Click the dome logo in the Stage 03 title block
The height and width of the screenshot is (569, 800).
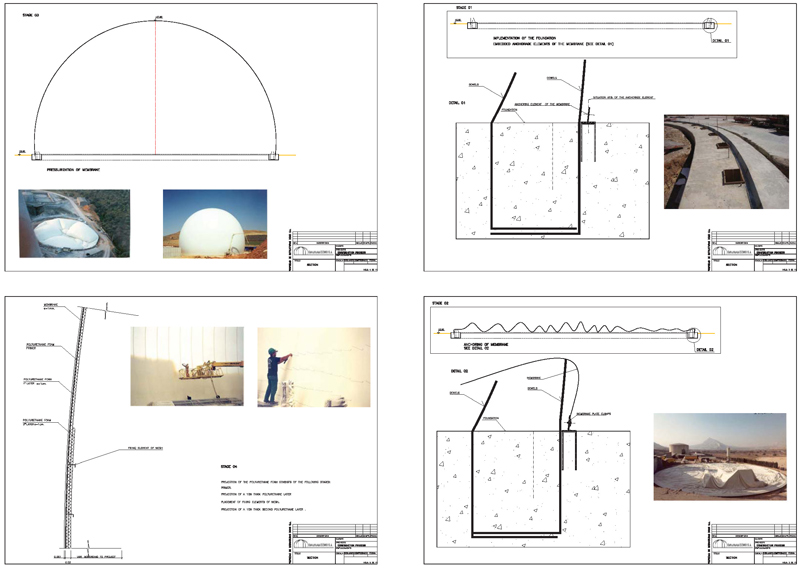point(302,251)
